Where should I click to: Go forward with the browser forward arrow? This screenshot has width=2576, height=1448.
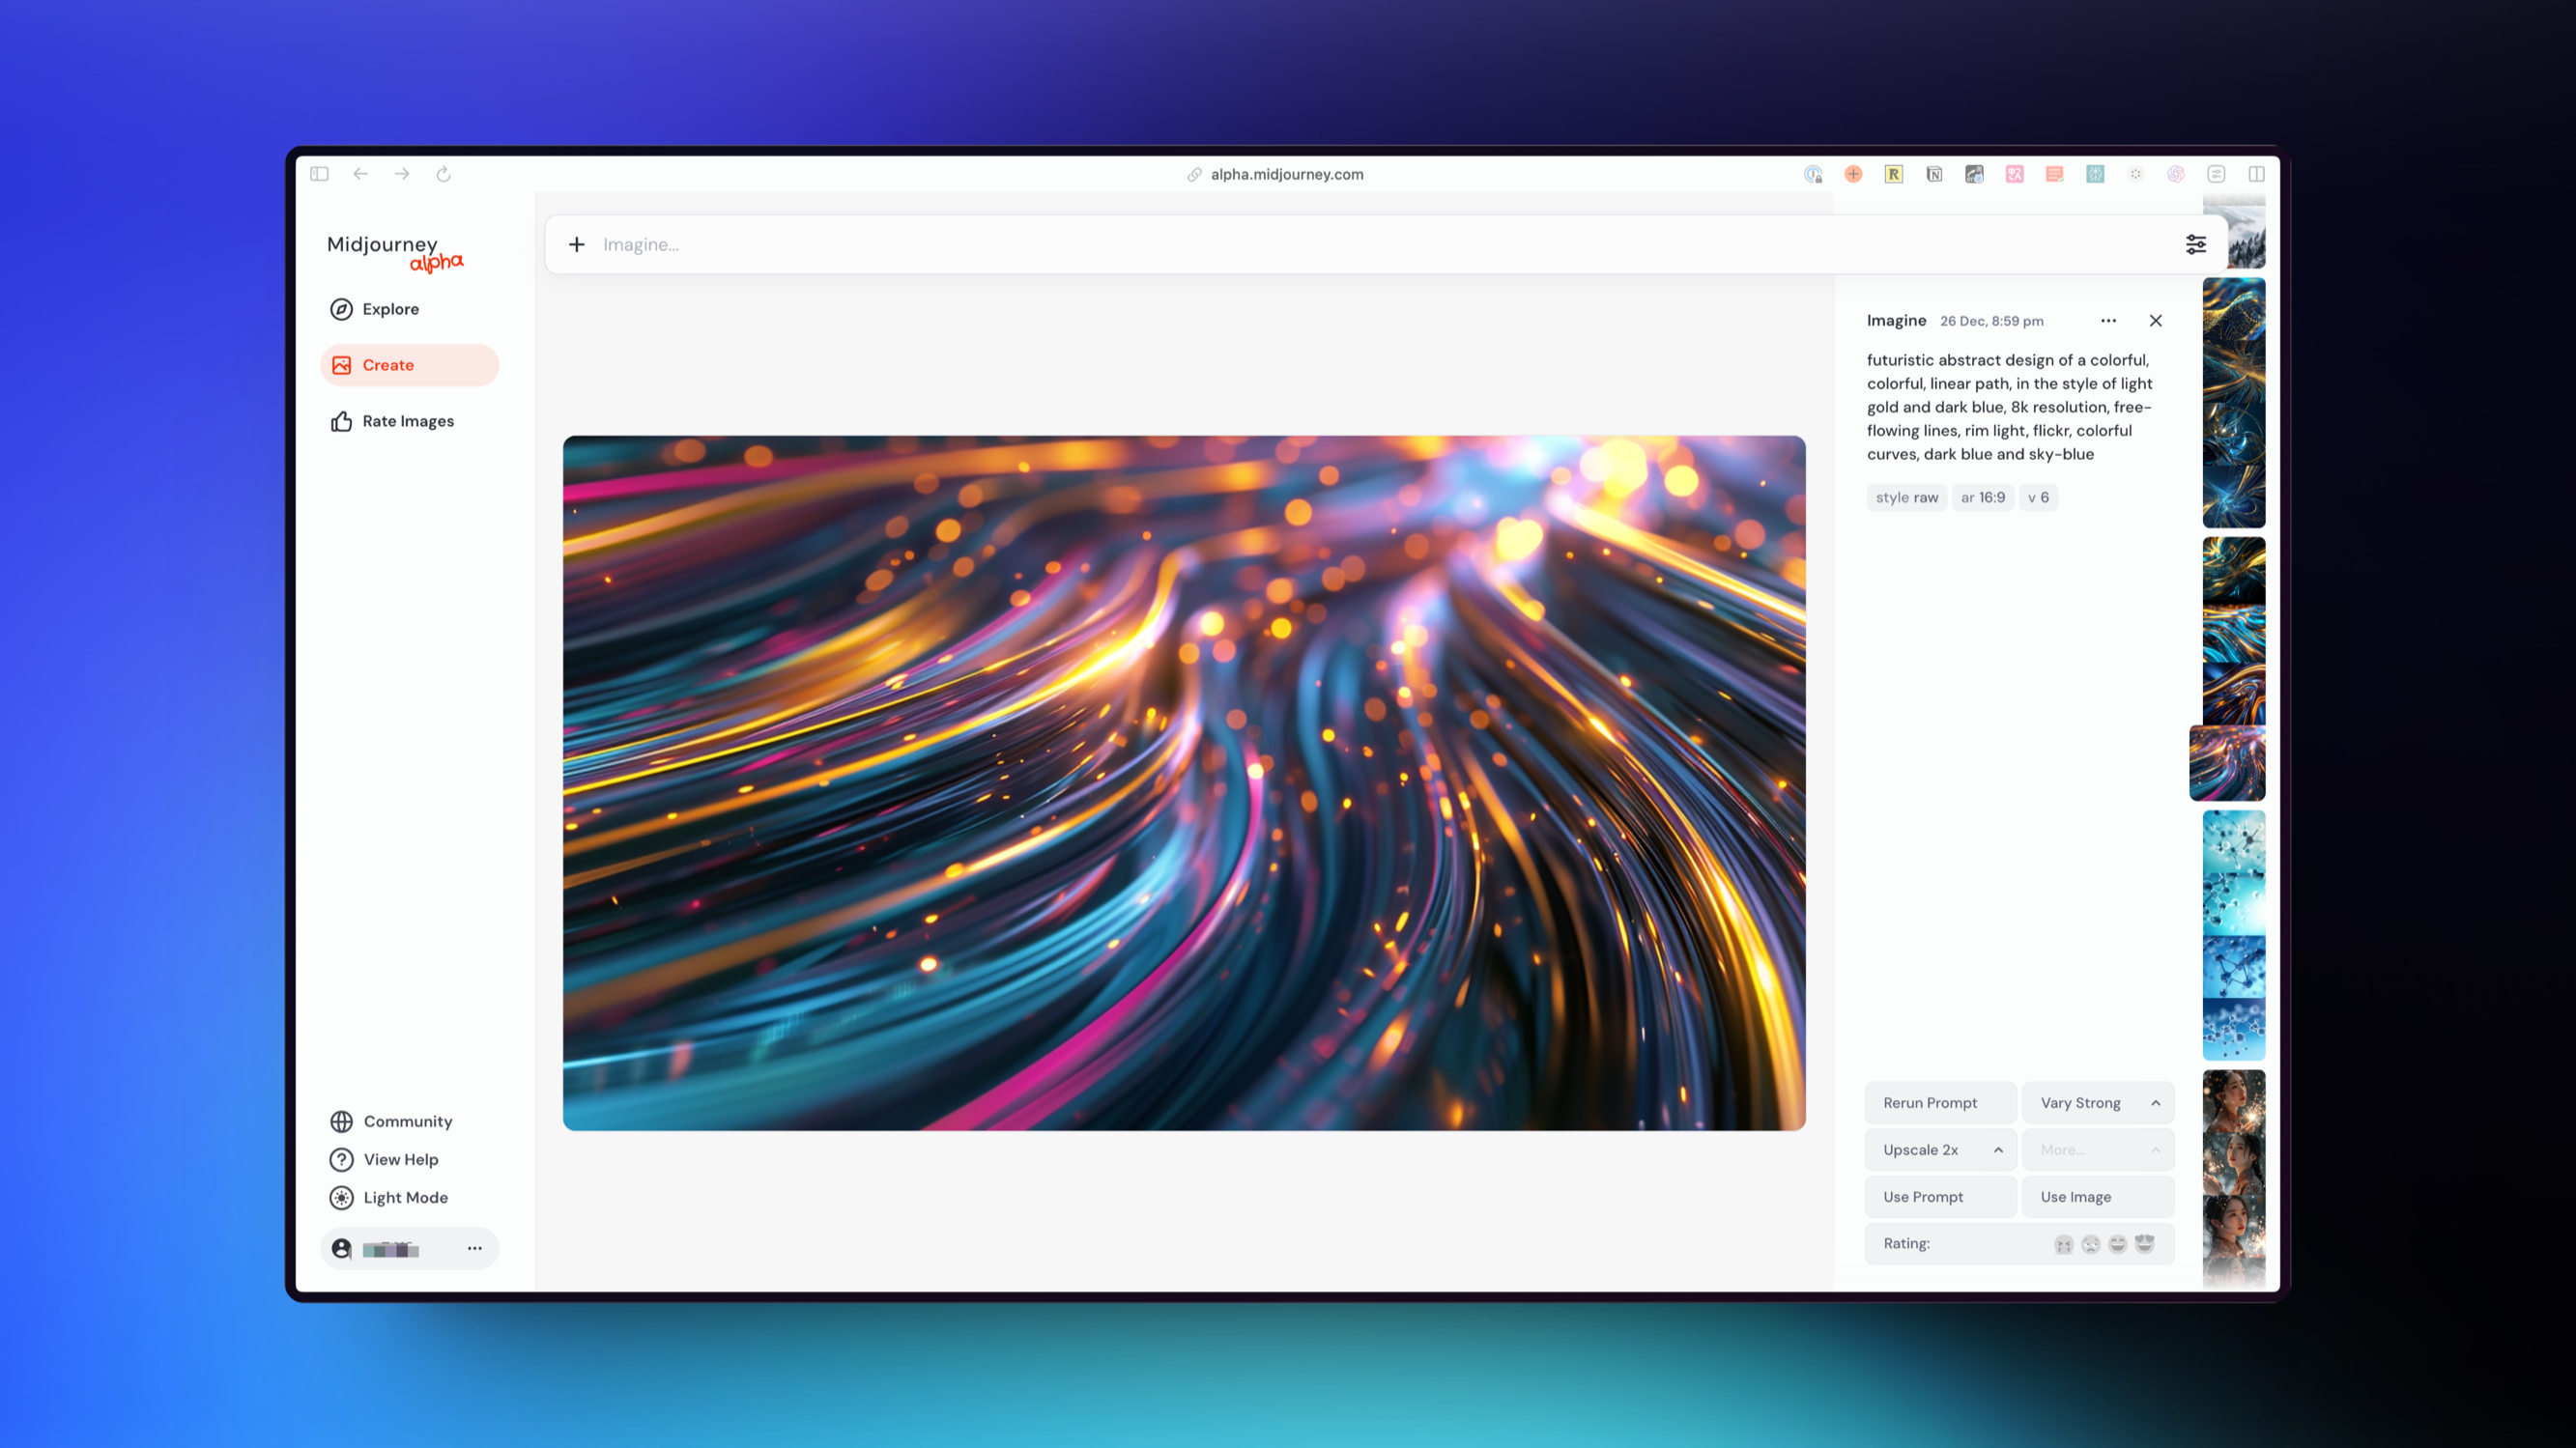[x=402, y=174]
